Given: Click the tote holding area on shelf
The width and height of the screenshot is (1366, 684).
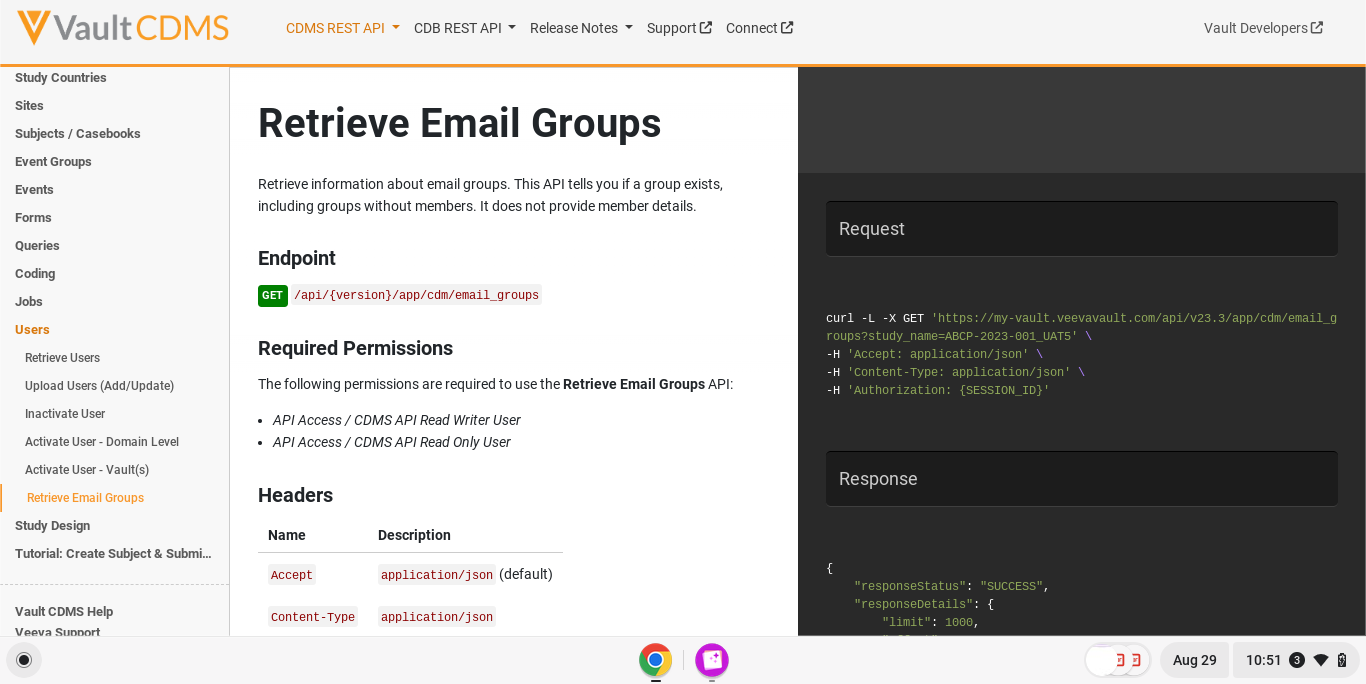Looking at the screenshot, I should click(x=1118, y=660).
